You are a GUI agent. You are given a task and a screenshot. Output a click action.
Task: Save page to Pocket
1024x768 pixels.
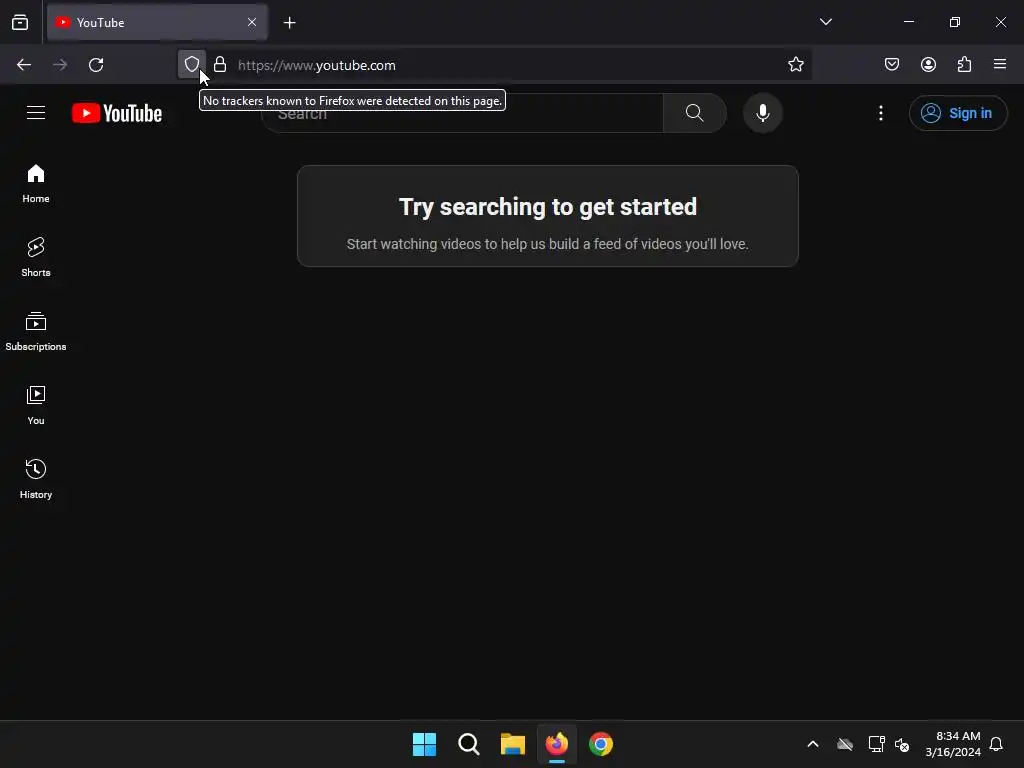point(892,65)
